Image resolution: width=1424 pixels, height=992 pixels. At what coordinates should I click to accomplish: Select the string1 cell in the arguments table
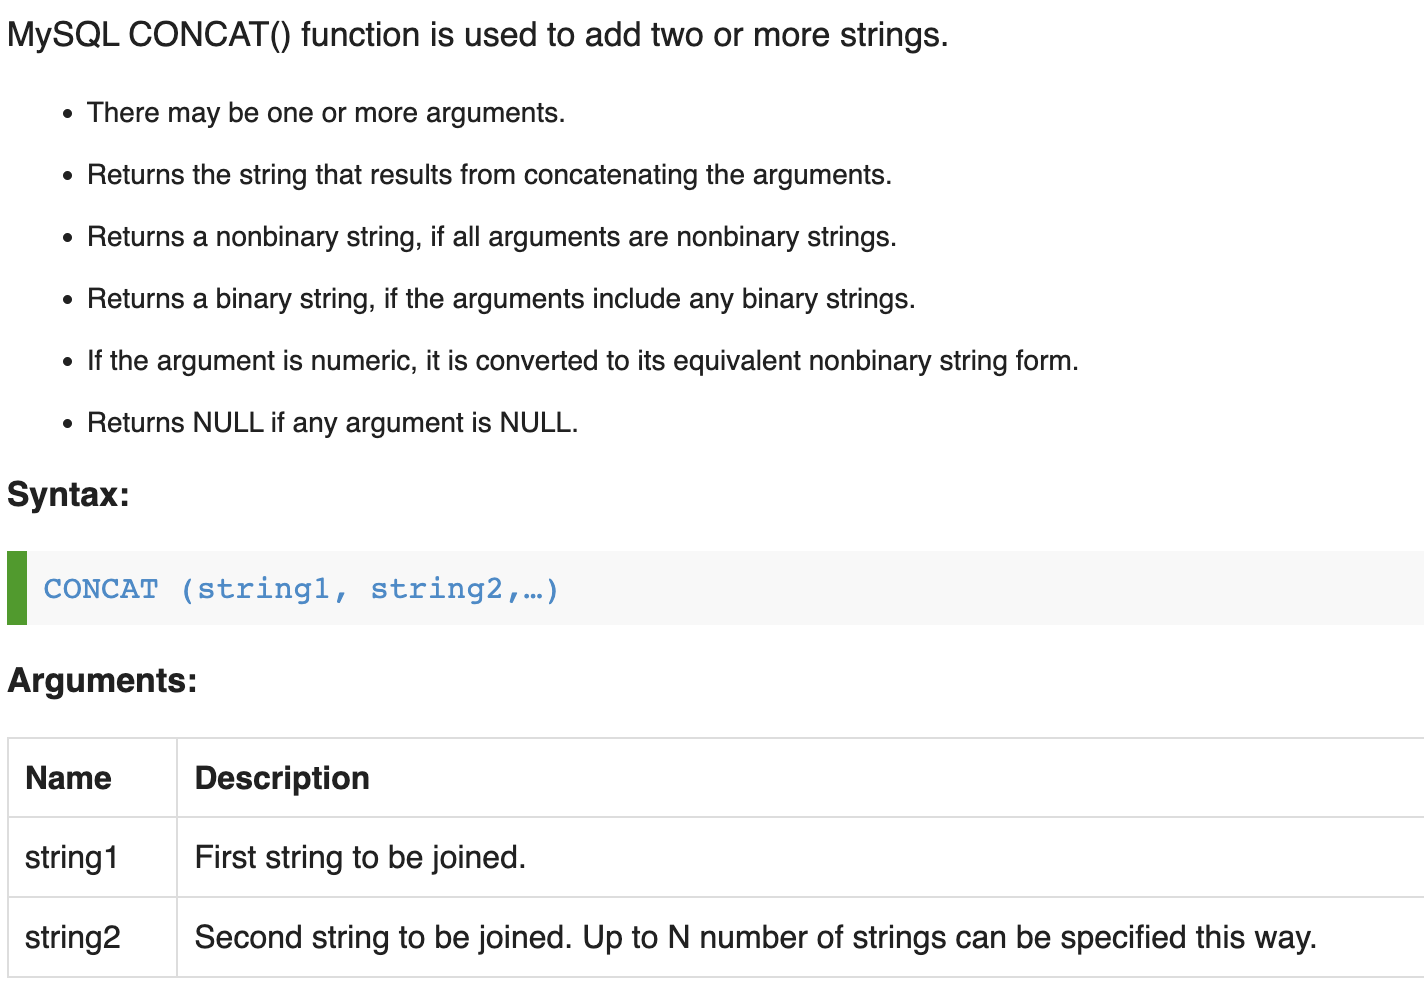pos(71,857)
